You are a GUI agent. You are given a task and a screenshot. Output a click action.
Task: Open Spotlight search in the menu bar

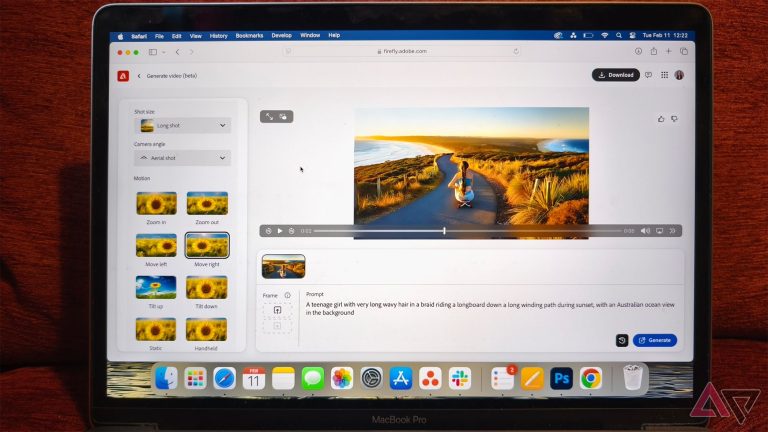tap(619, 36)
